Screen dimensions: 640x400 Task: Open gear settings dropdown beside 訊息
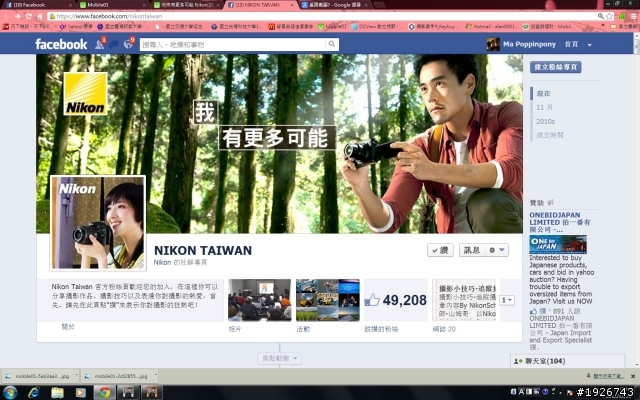pyautogui.click(x=497, y=250)
